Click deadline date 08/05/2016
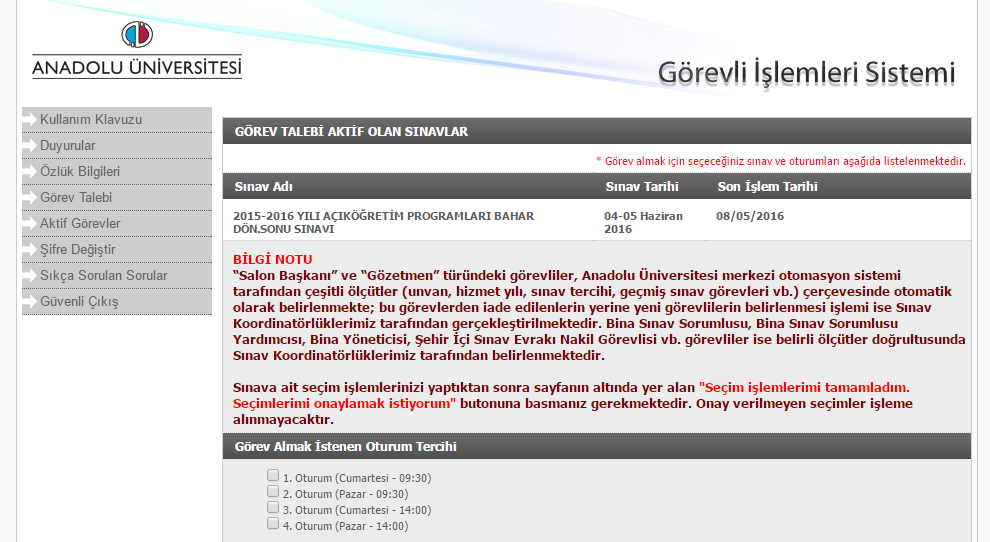This screenshot has height=542, width=990. pos(750,216)
